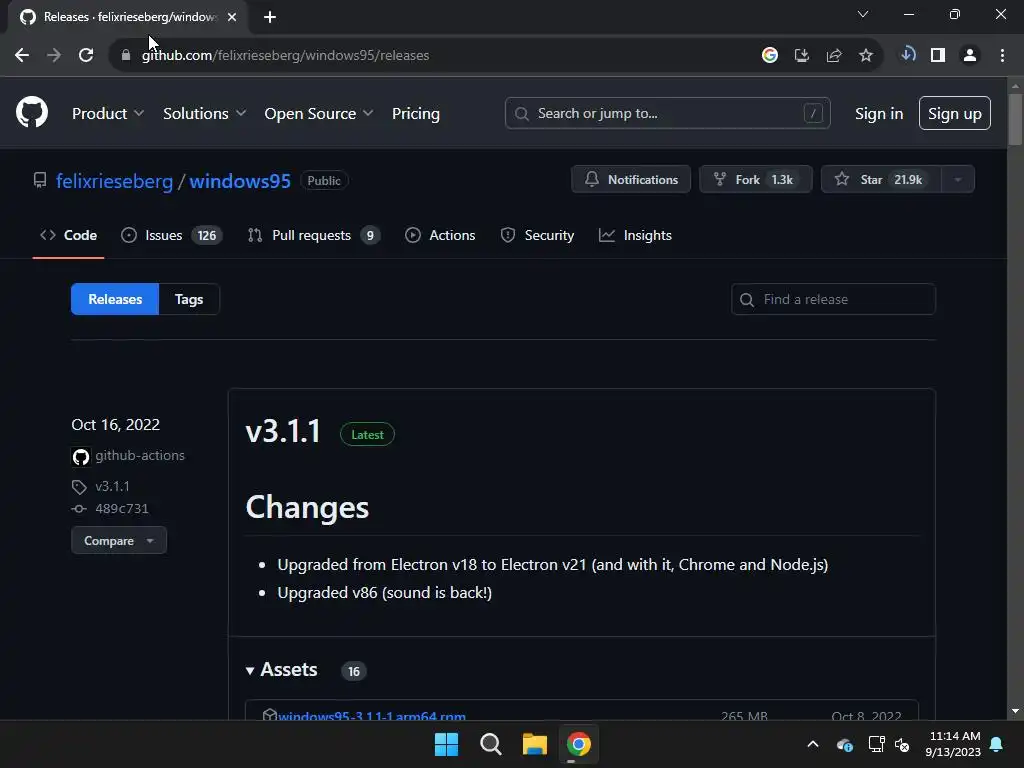
Task: Click the forward navigation arrow
Action: [x=54, y=56]
